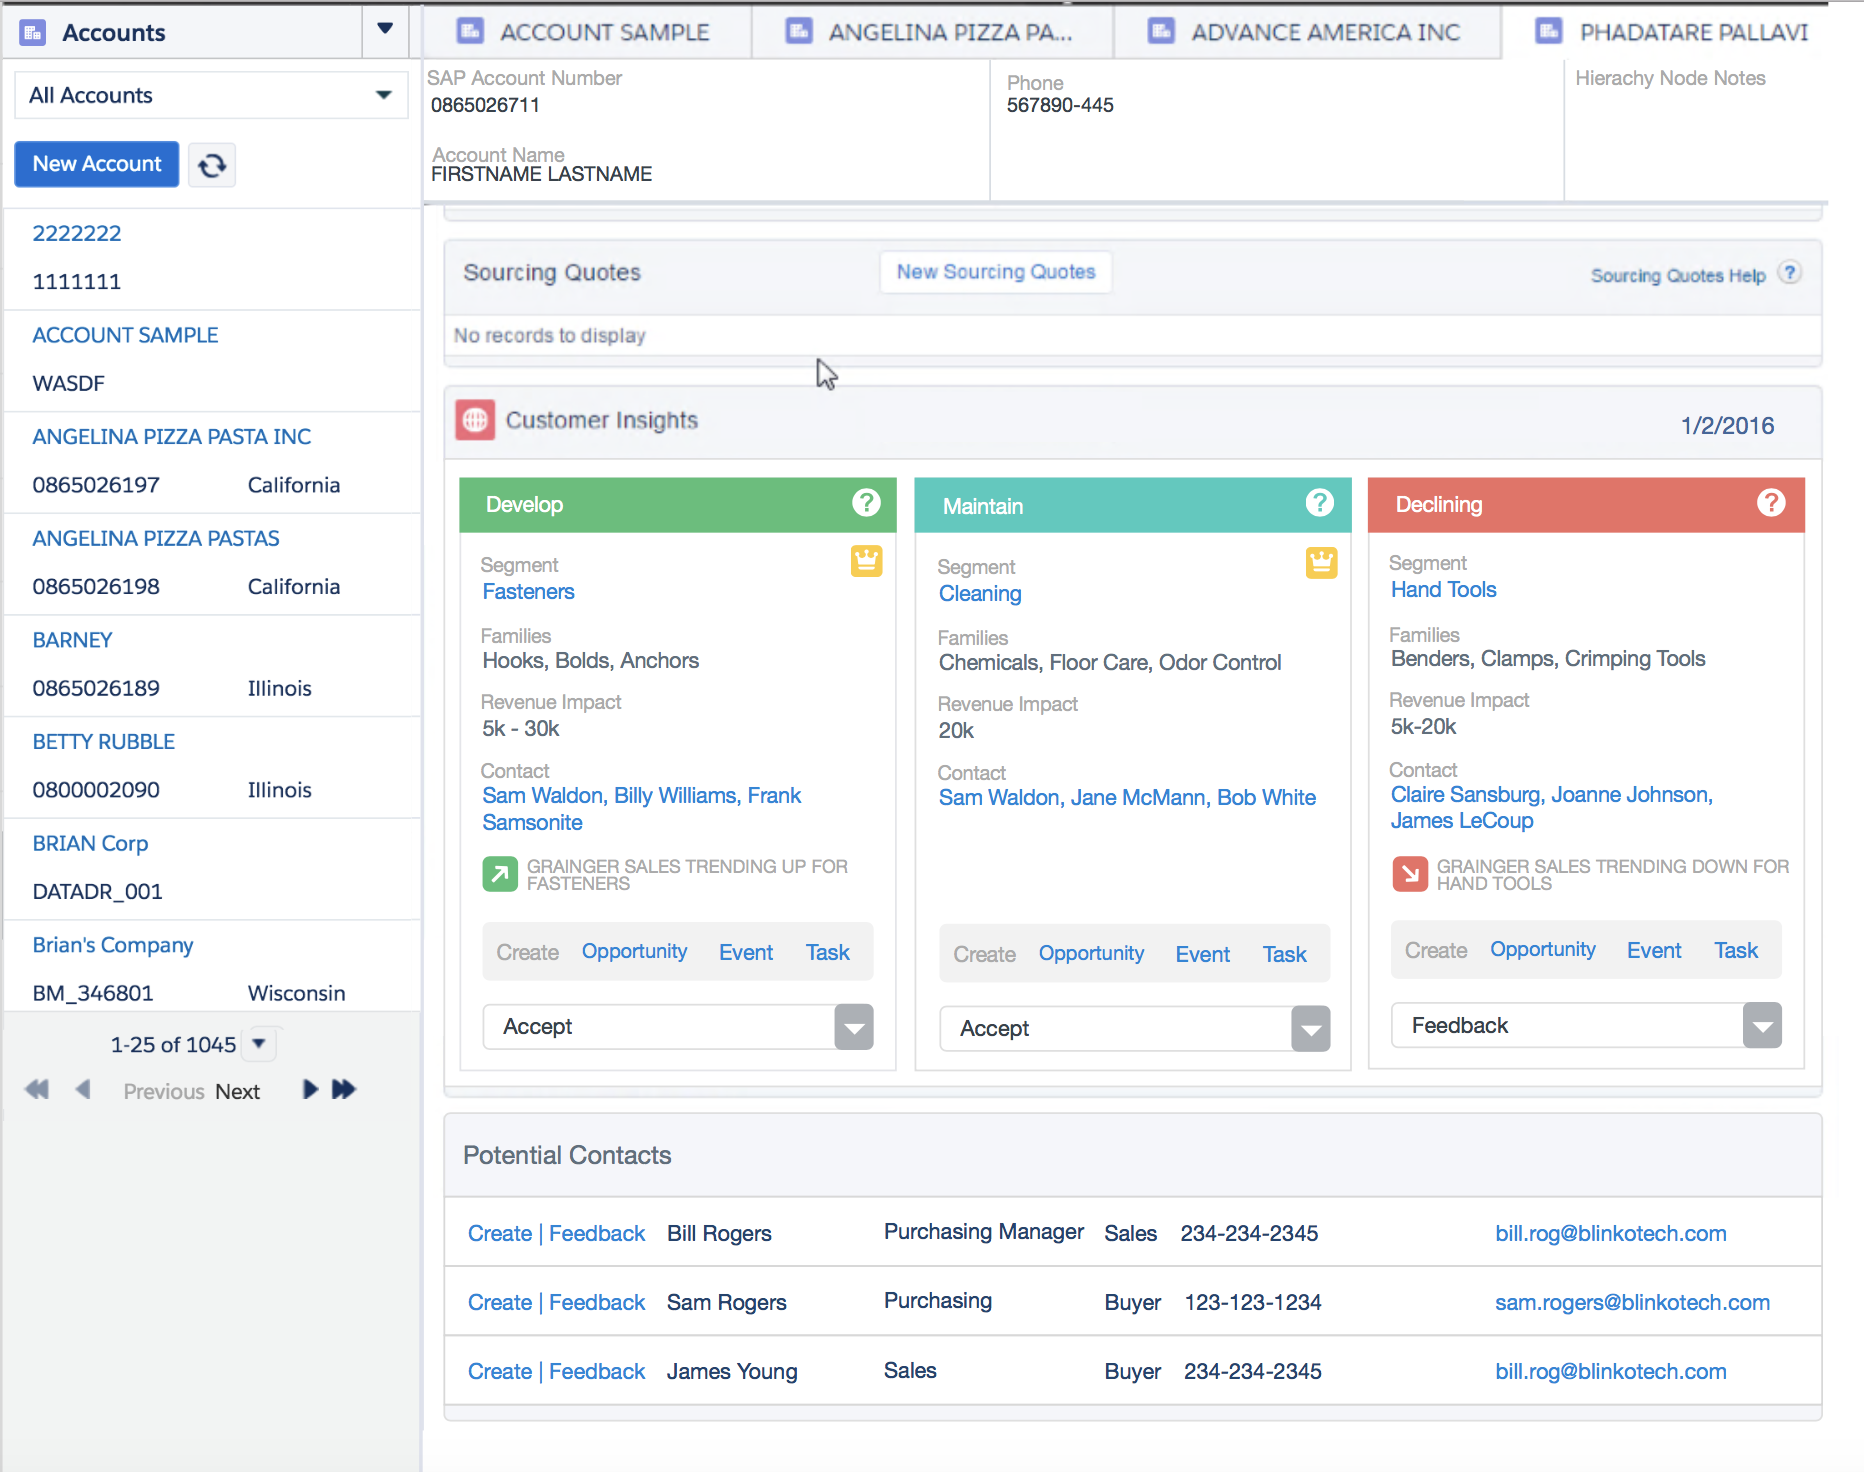
Task: Open help on the Develop card
Action: tap(866, 502)
